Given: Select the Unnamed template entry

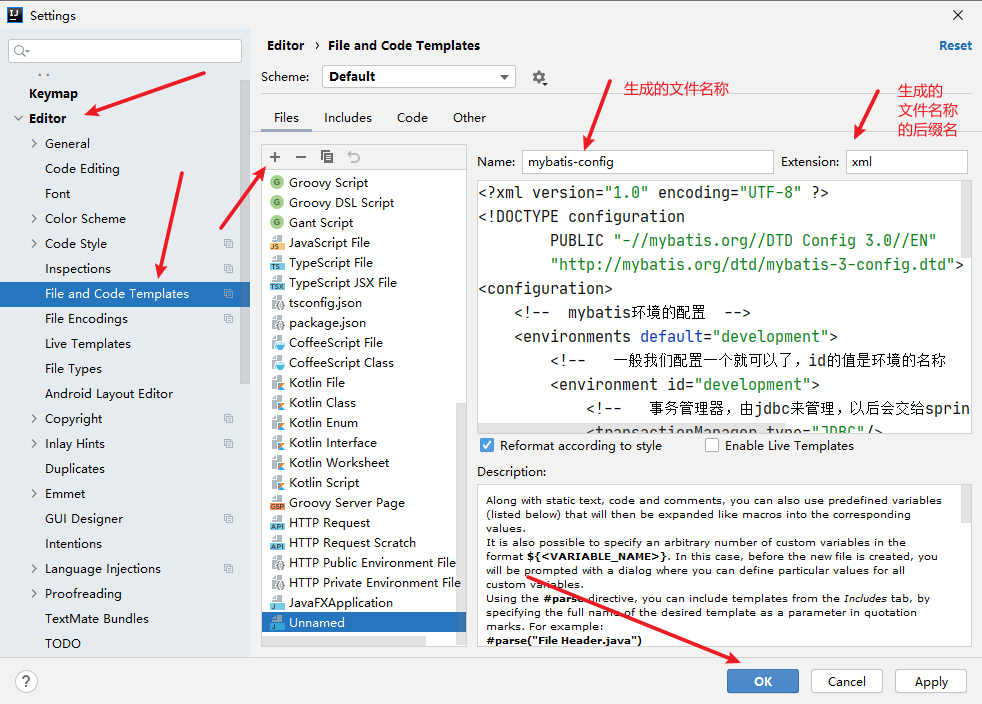Looking at the screenshot, I should 364,623.
